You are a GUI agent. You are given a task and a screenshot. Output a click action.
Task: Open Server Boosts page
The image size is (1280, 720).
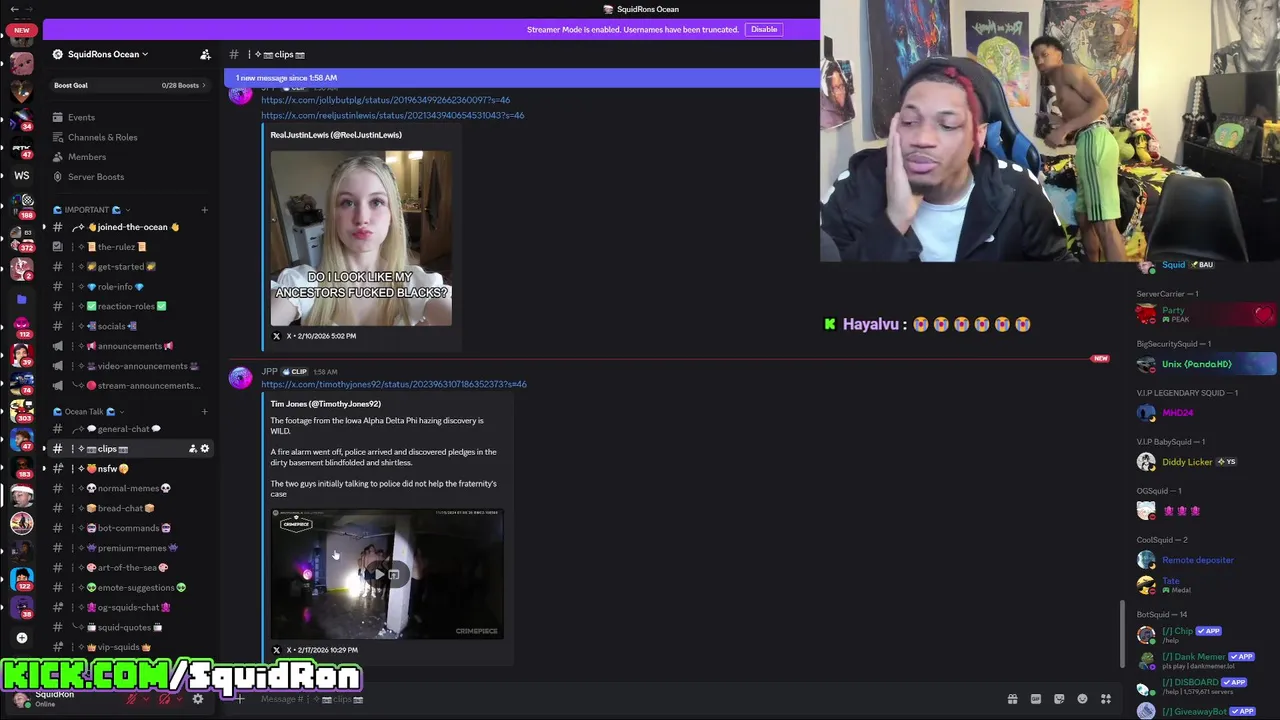(95, 177)
